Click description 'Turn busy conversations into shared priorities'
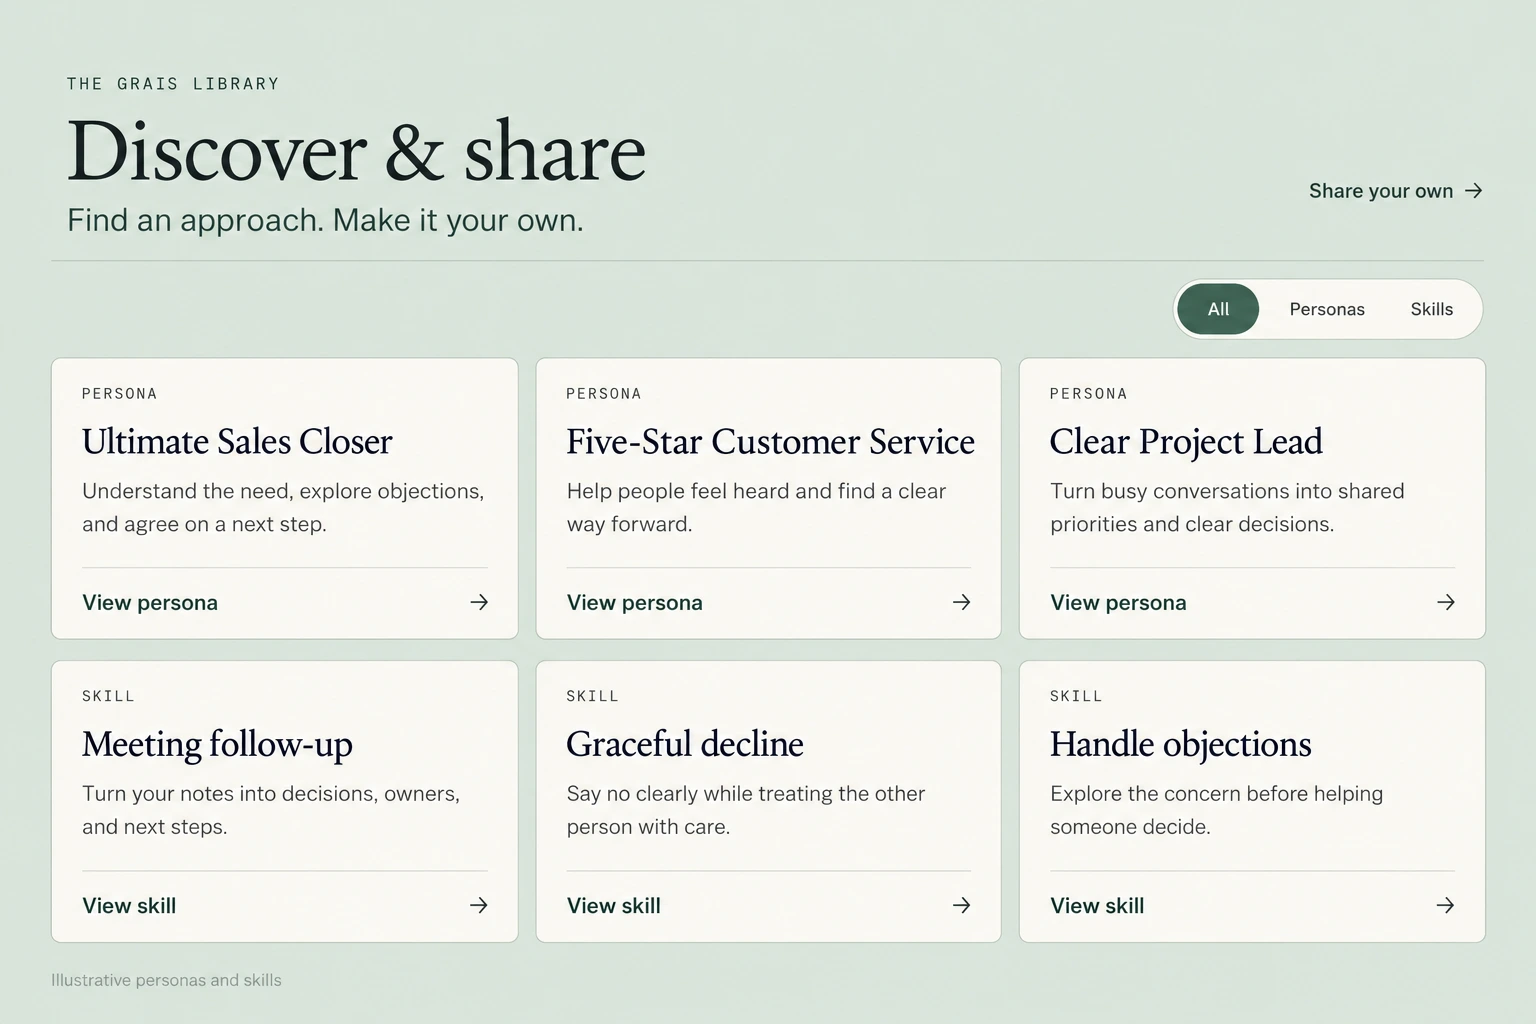 (x=1227, y=507)
